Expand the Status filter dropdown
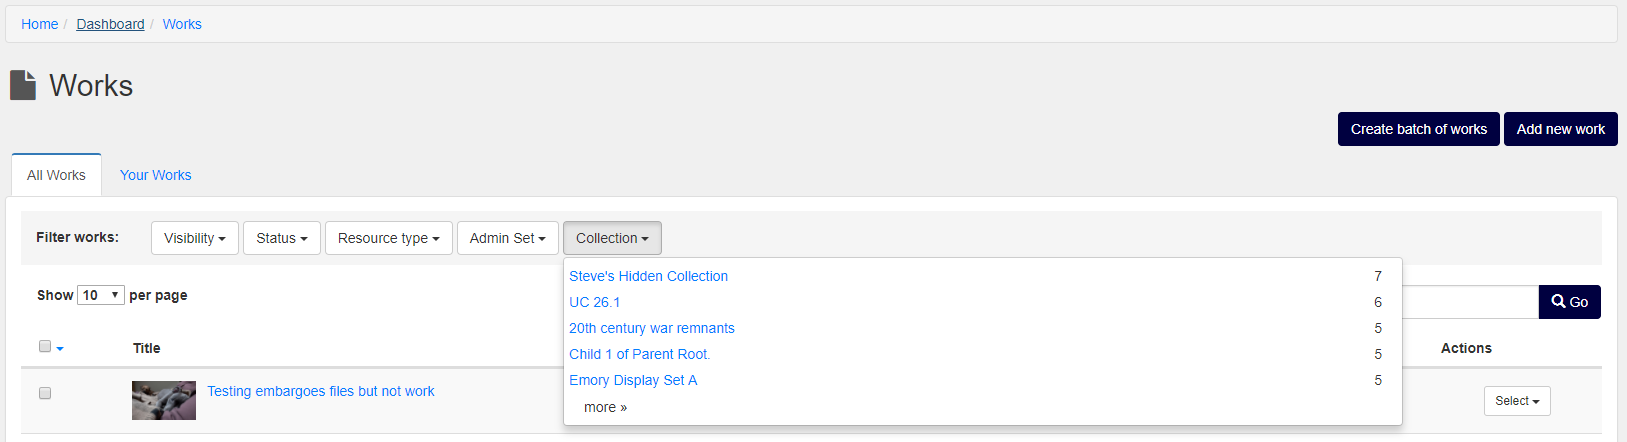 [282, 238]
